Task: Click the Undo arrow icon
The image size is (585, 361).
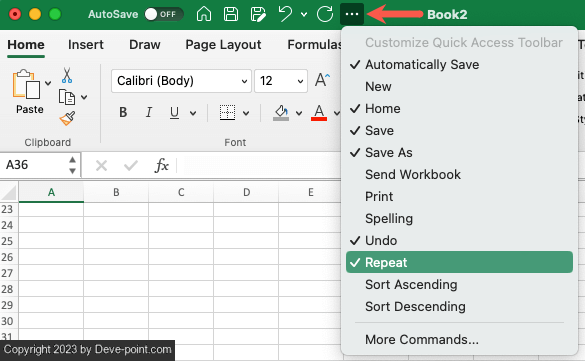Action: point(285,14)
